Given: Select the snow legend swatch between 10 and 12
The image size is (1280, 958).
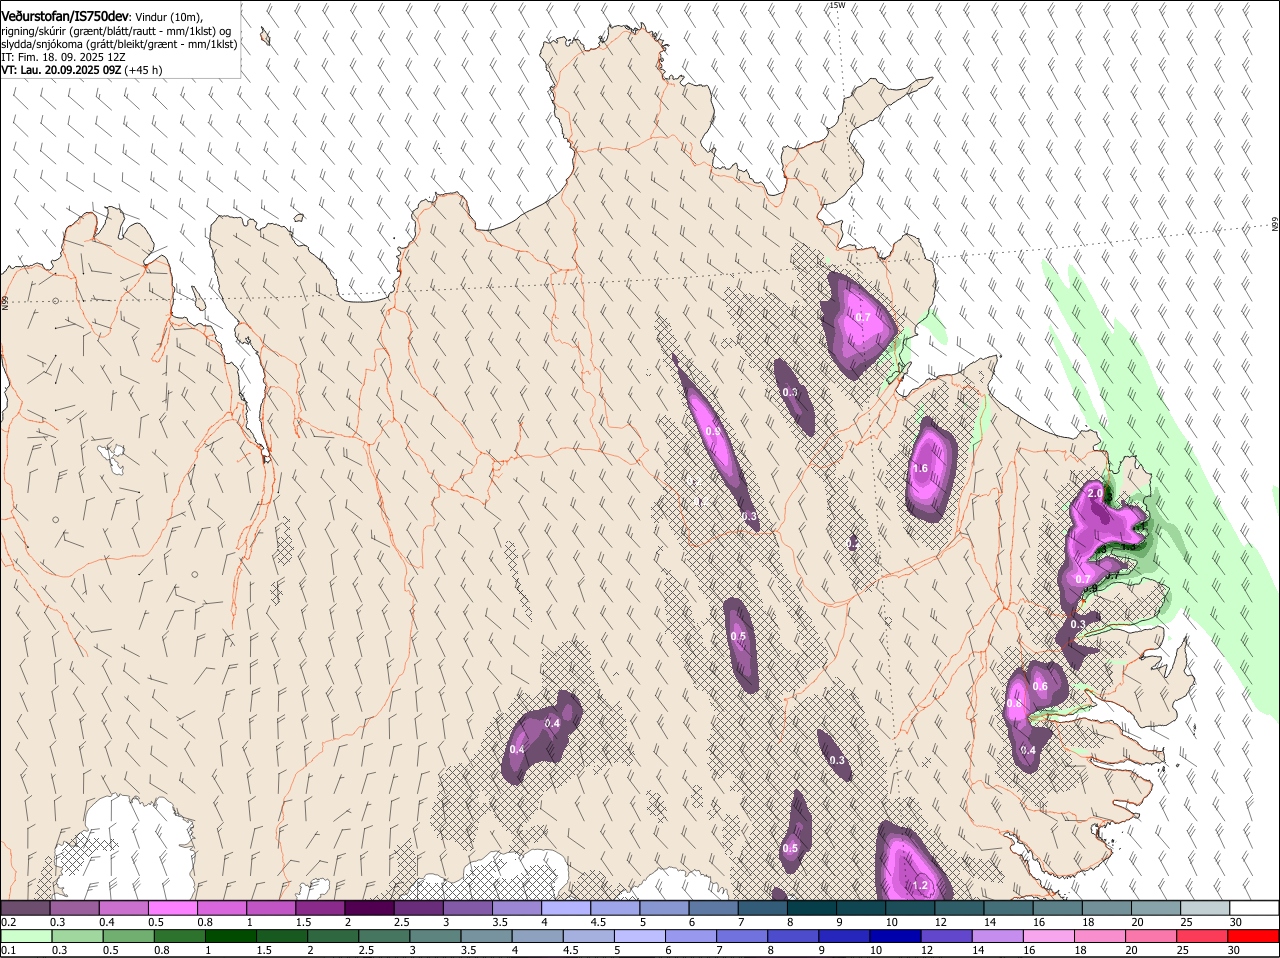Looking at the screenshot, I should pos(910,908).
